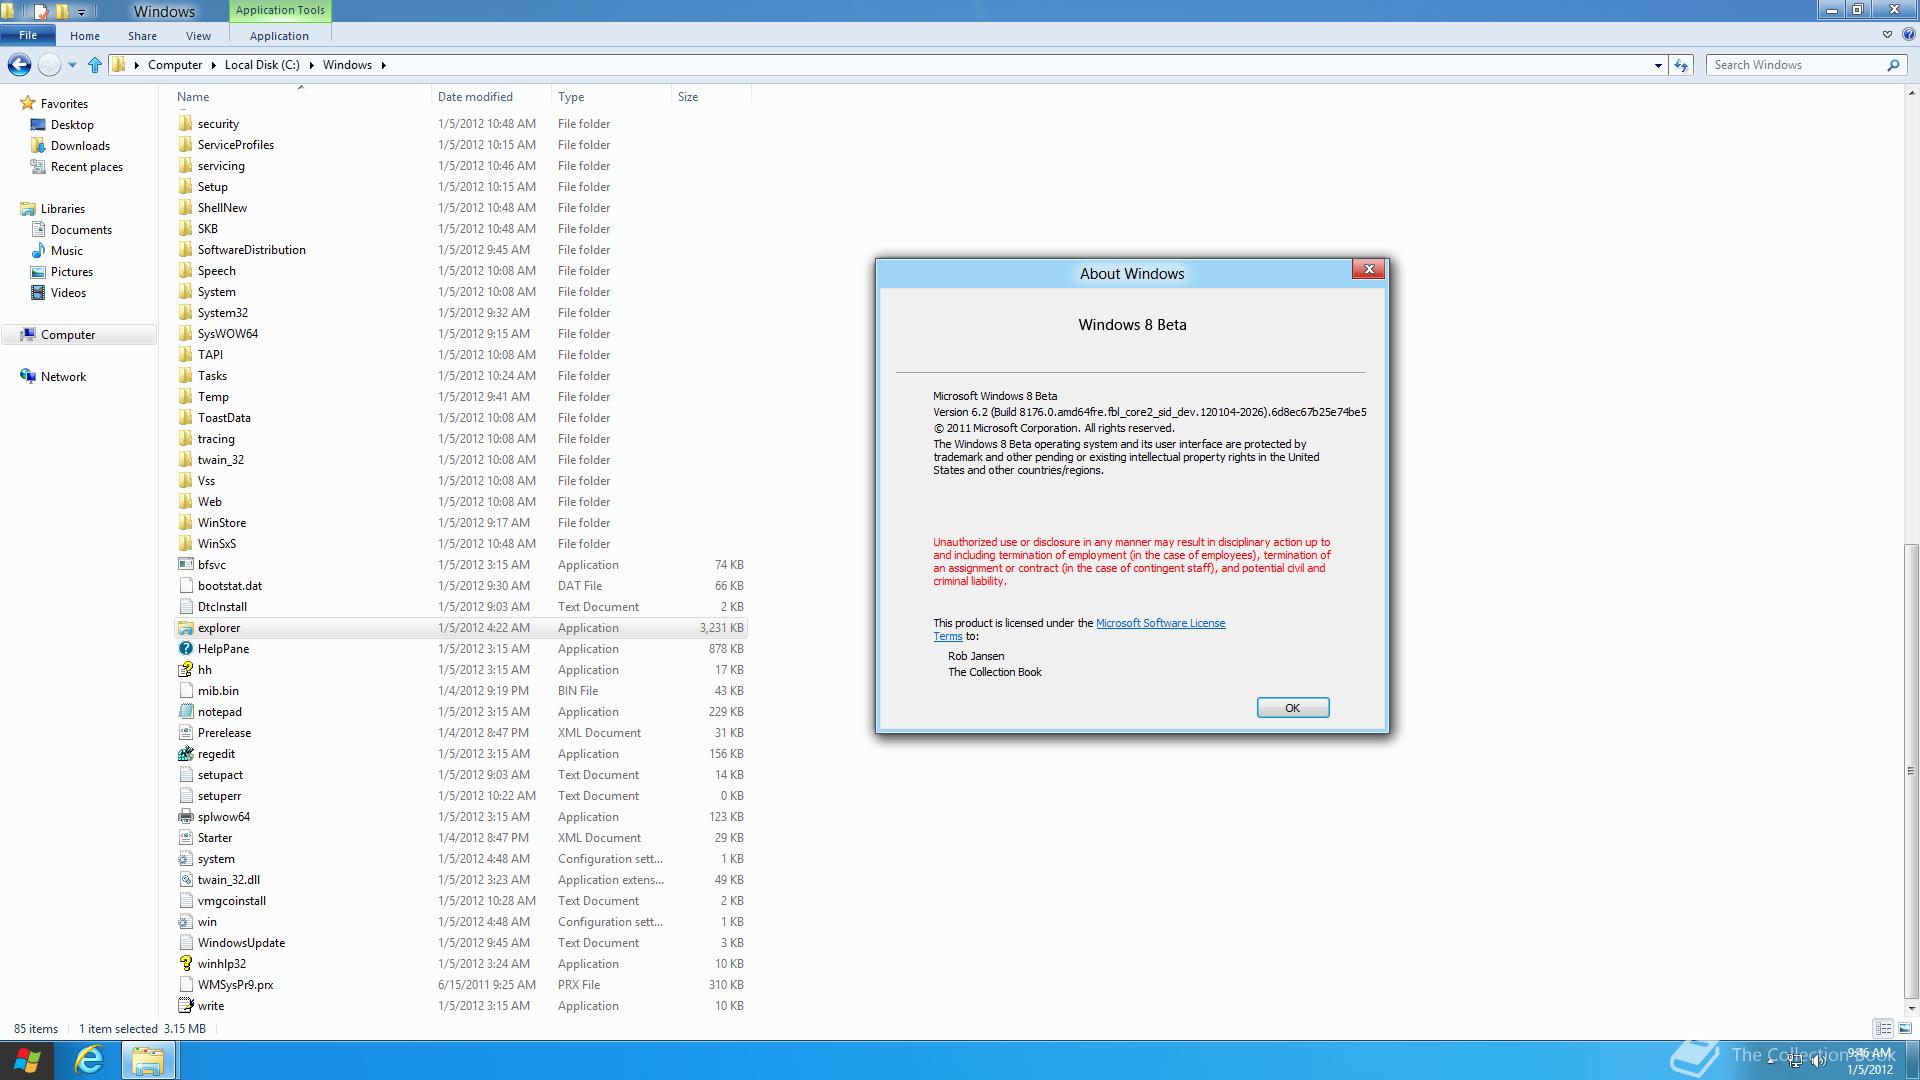Viewport: 1920px width, 1080px height.
Task: Select the System32 folder icon
Action: 186,313
